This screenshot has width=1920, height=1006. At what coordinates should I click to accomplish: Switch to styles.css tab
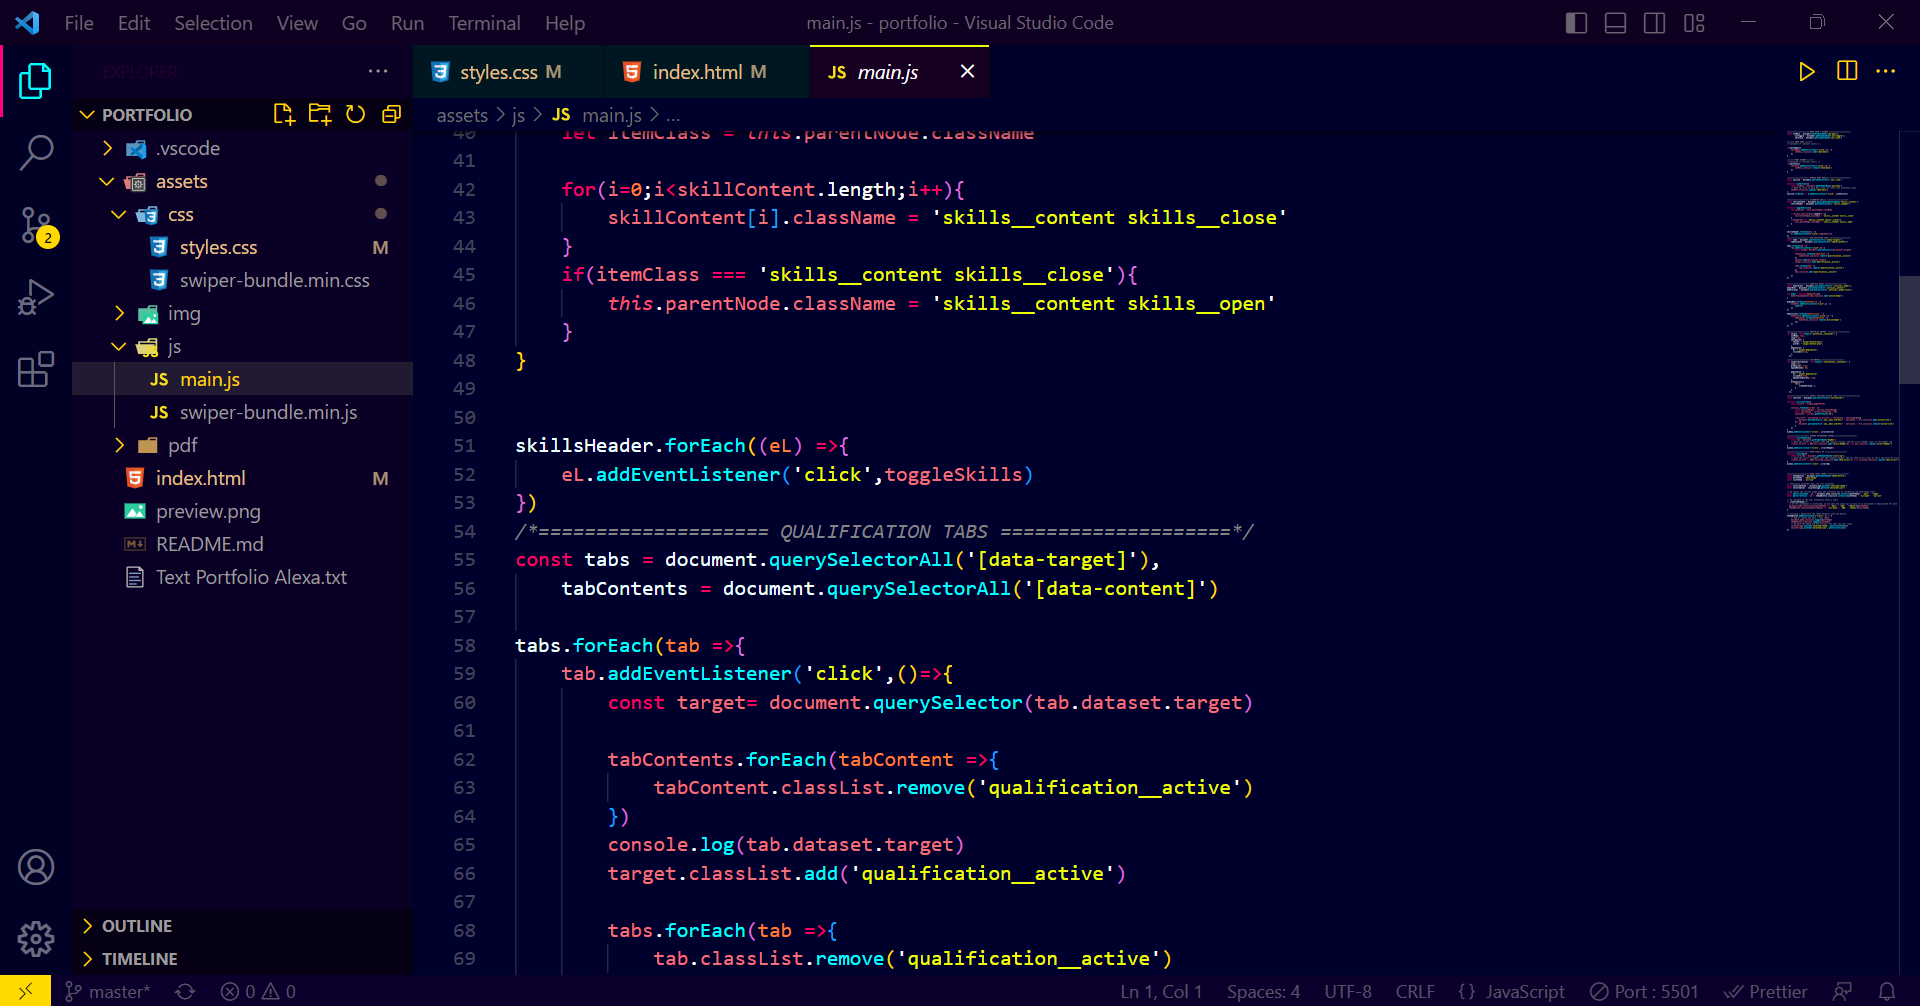pos(508,72)
